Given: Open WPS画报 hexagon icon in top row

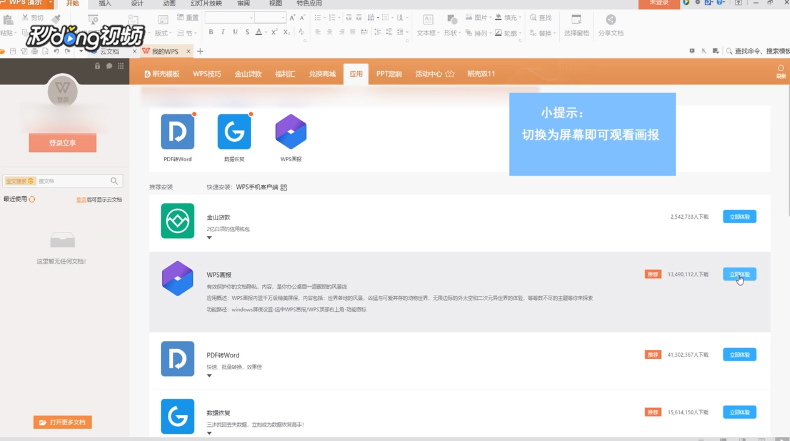Looking at the screenshot, I should pos(291,132).
